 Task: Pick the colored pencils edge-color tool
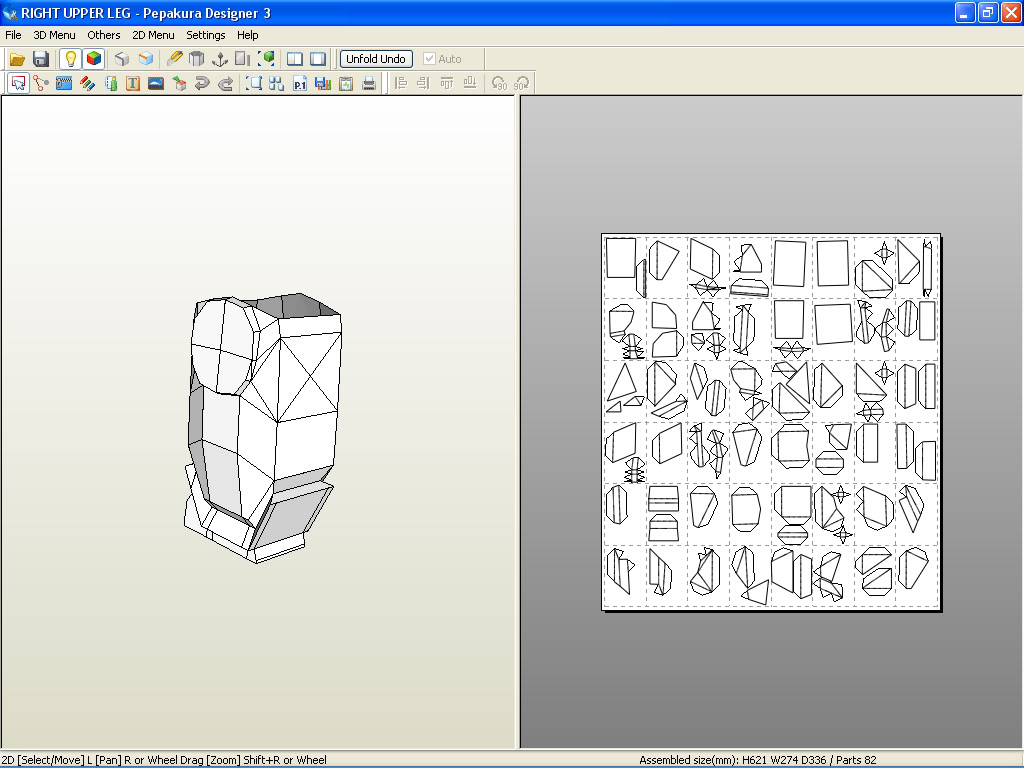(x=88, y=84)
